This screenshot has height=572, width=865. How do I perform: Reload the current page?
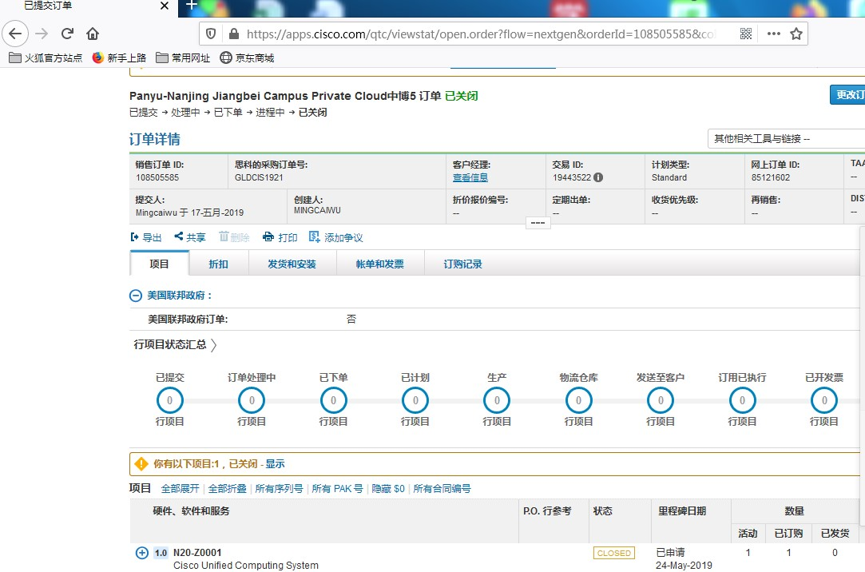click(x=67, y=34)
